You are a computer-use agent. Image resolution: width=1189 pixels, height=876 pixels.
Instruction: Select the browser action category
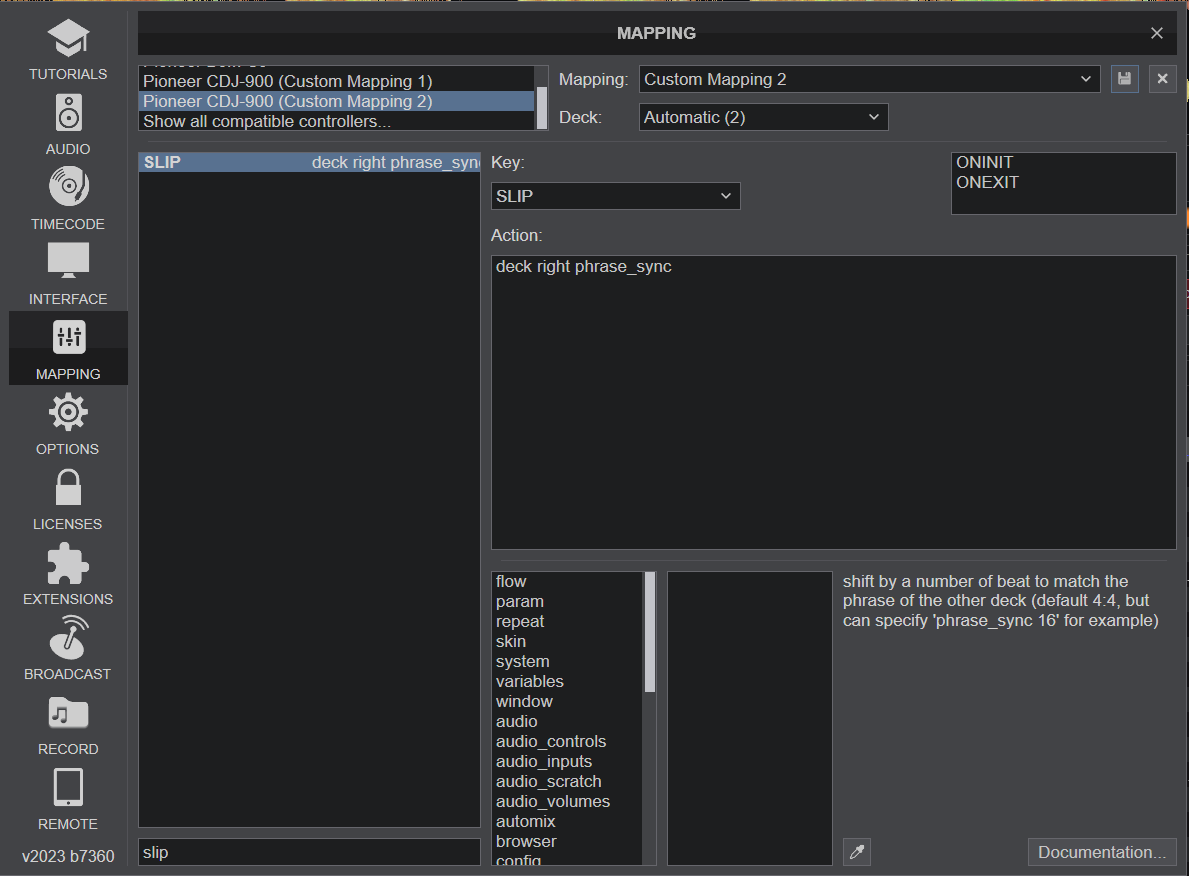pyautogui.click(x=567, y=841)
